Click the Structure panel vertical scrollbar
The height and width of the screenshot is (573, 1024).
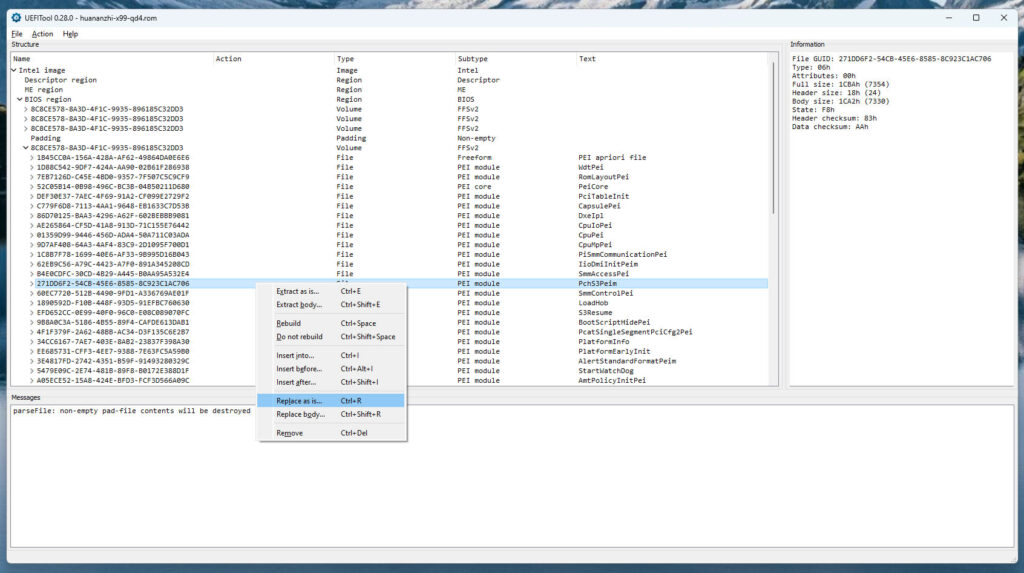click(772, 140)
